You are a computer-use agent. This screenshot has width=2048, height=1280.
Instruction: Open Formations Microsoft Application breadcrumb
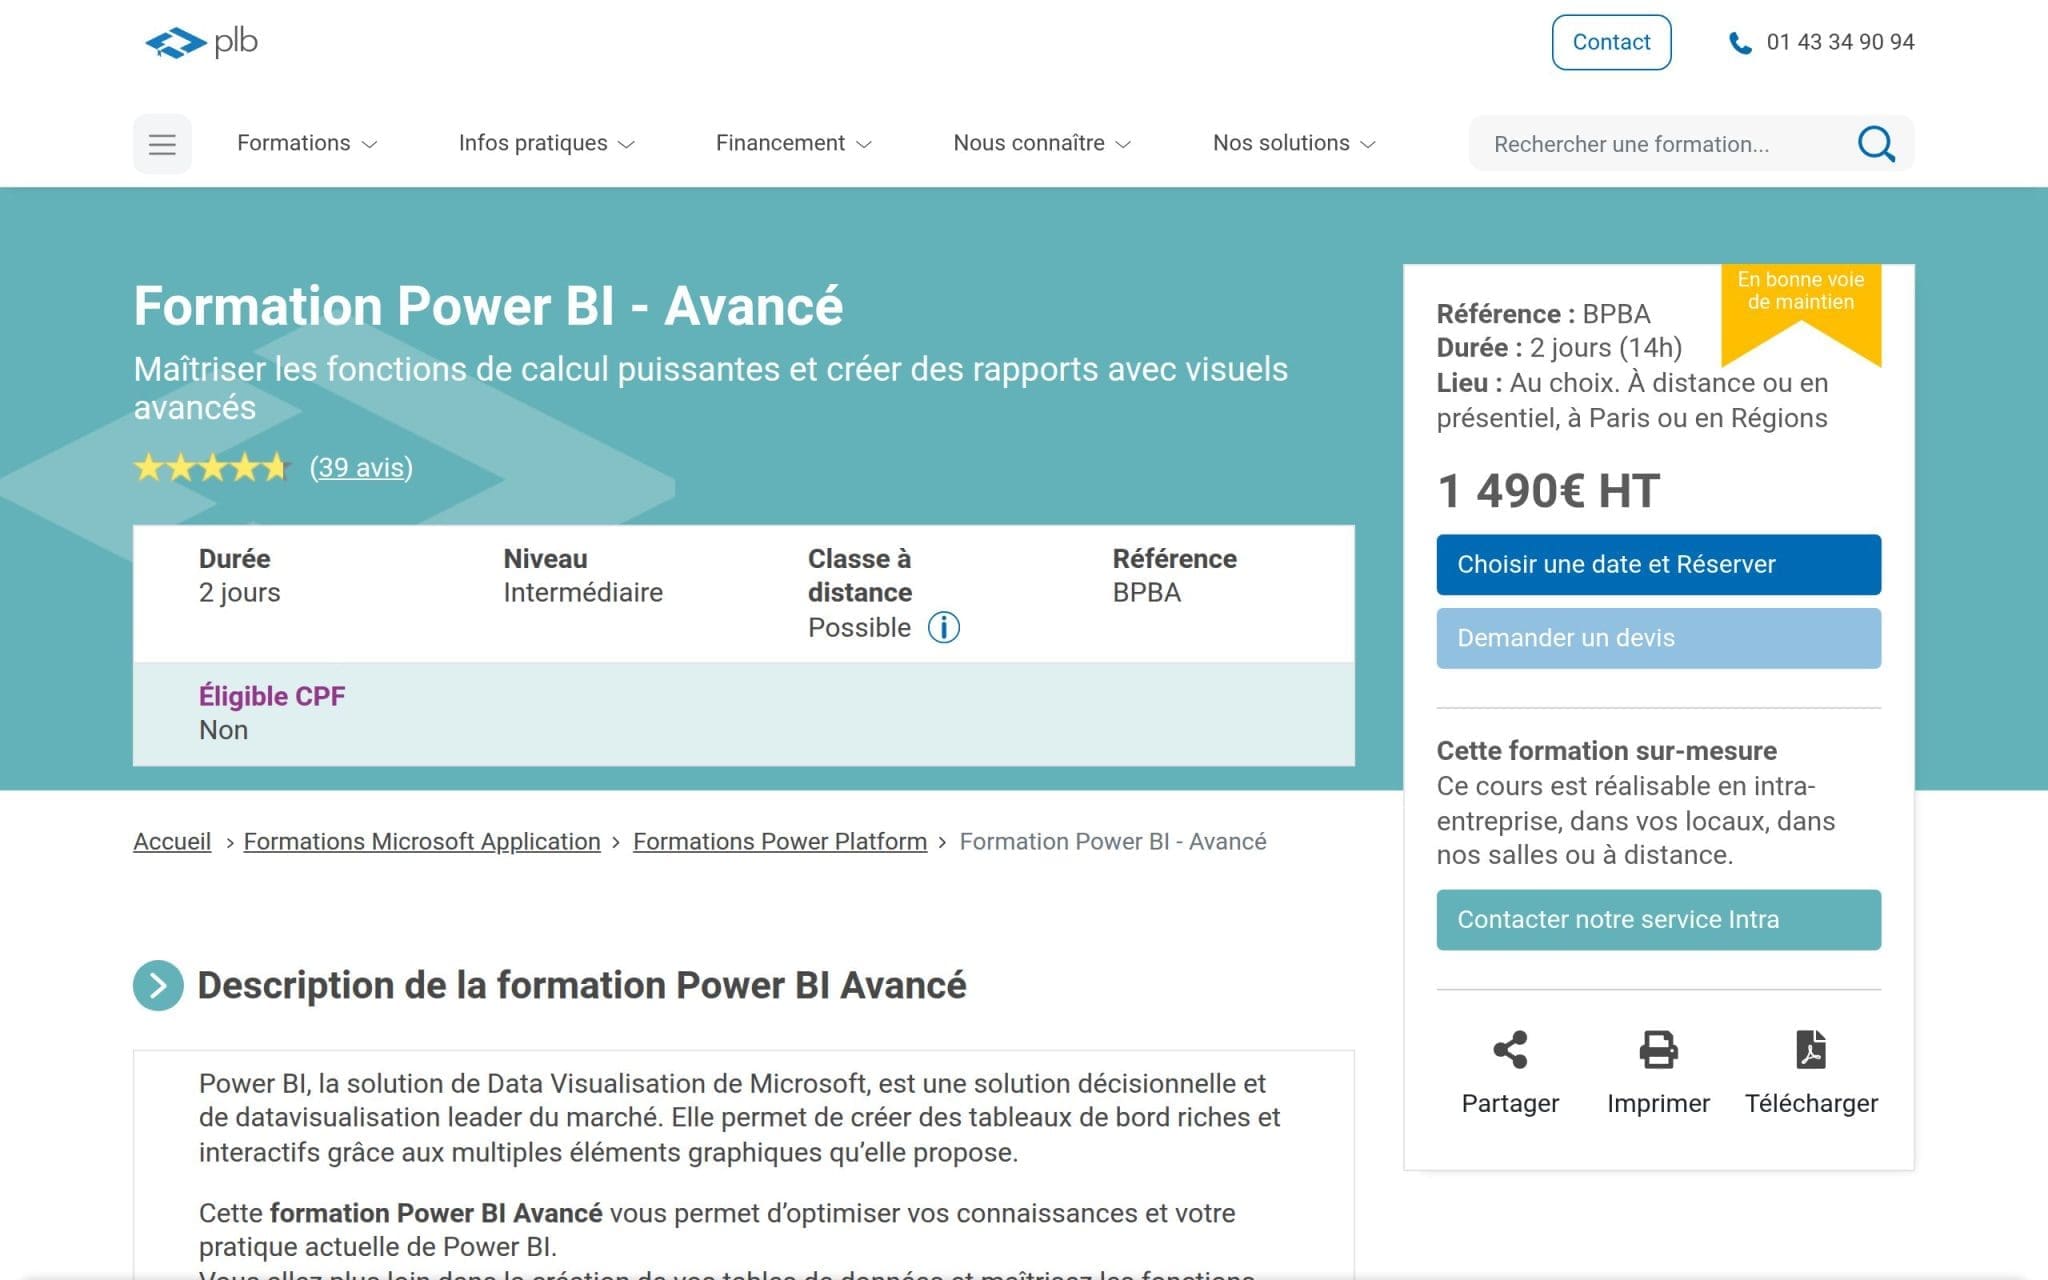pos(422,842)
